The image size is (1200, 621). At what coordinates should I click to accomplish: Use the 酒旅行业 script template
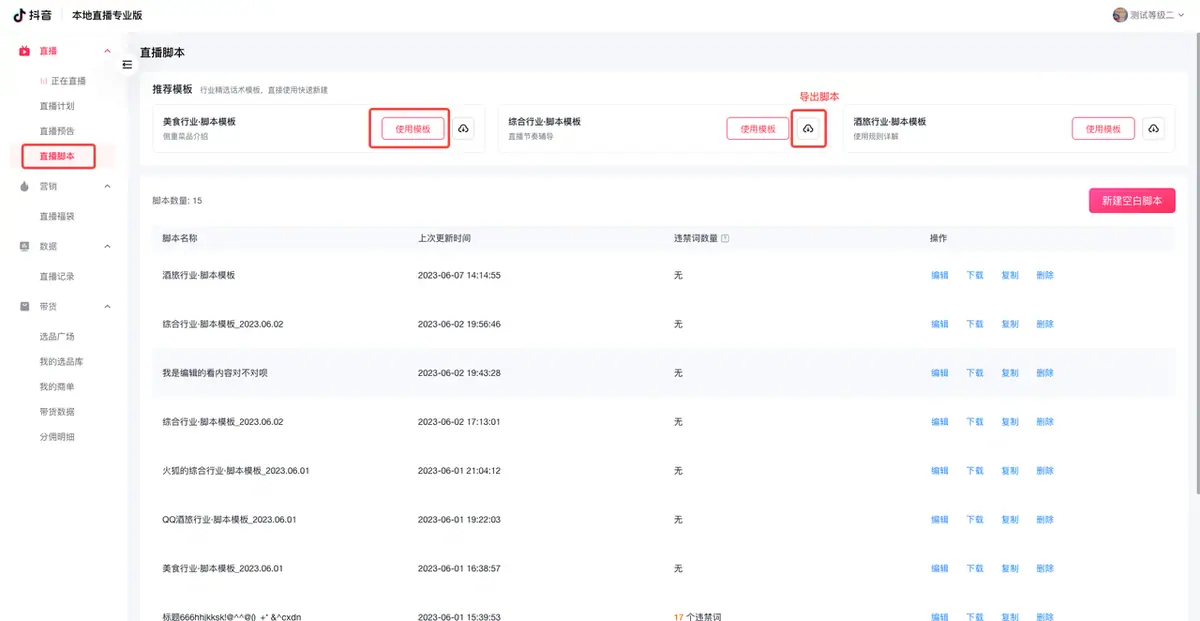point(1104,129)
